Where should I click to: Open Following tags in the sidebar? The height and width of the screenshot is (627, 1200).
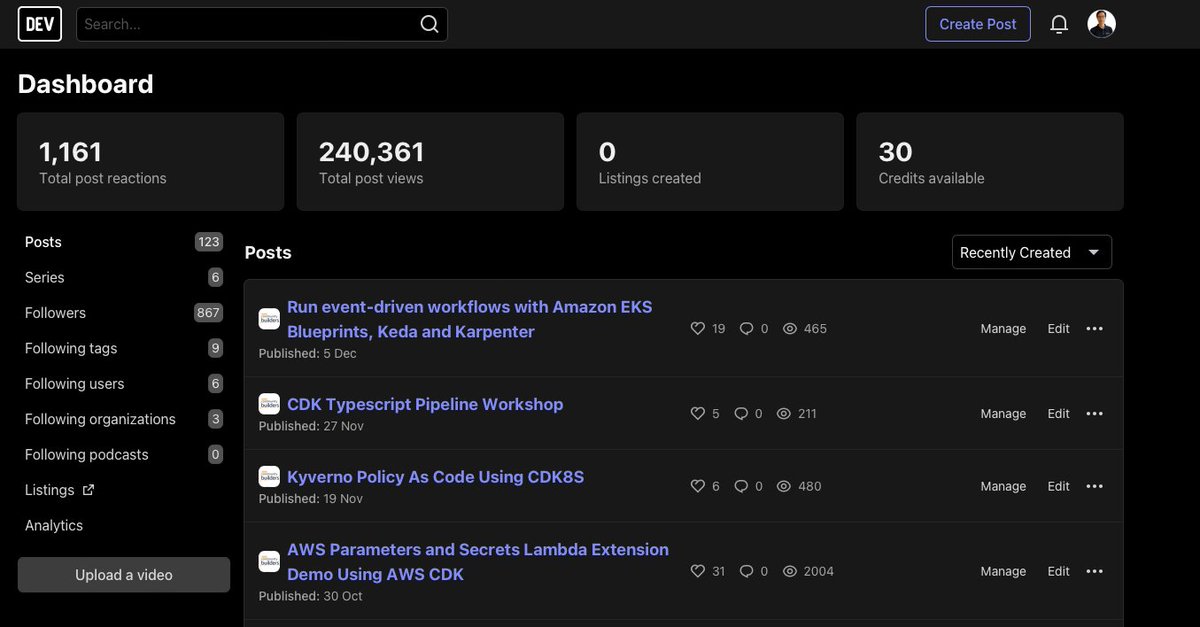tap(124, 348)
